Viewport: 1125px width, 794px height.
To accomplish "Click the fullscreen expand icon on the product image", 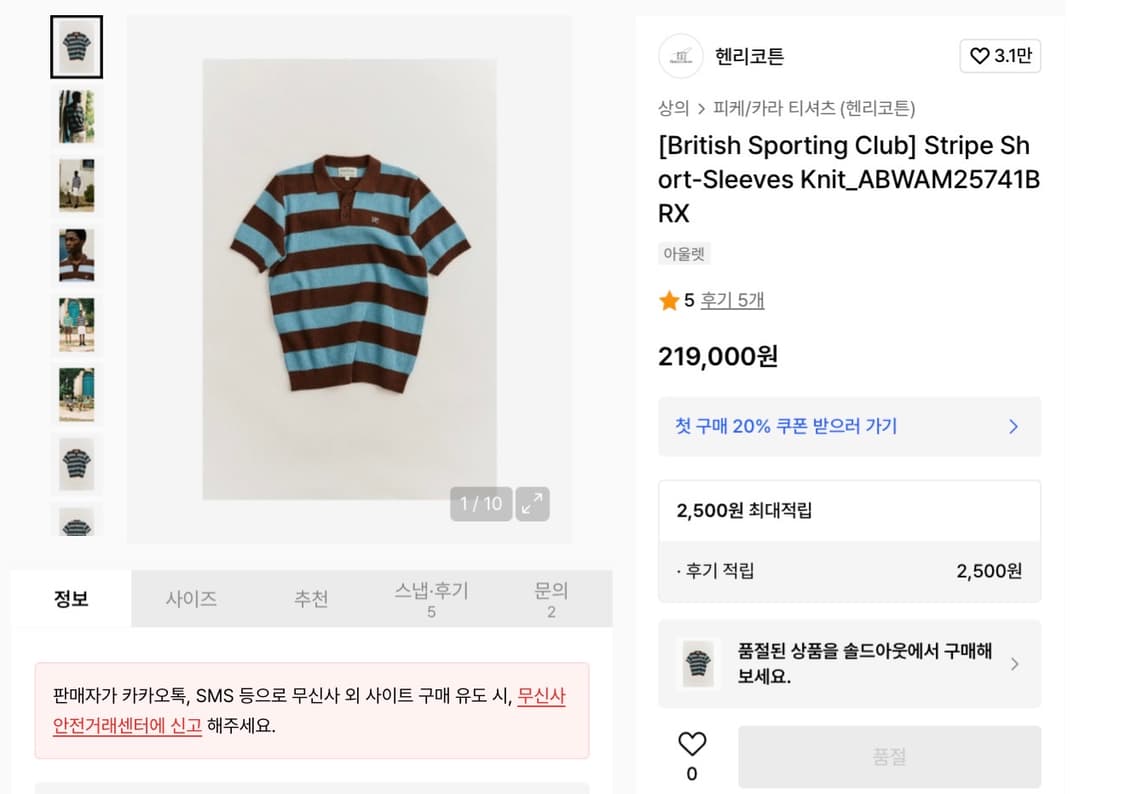I will (x=532, y=504).
